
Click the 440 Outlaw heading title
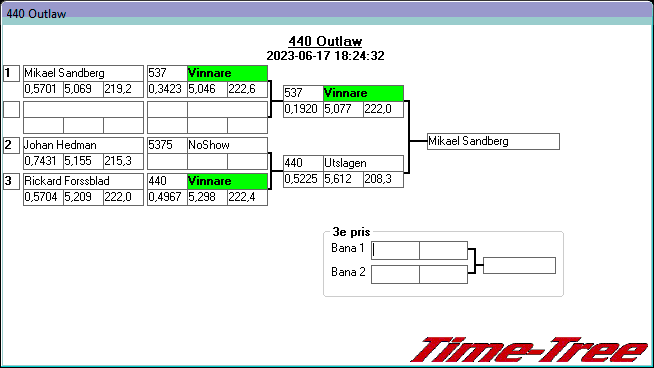tap(325, 41)
